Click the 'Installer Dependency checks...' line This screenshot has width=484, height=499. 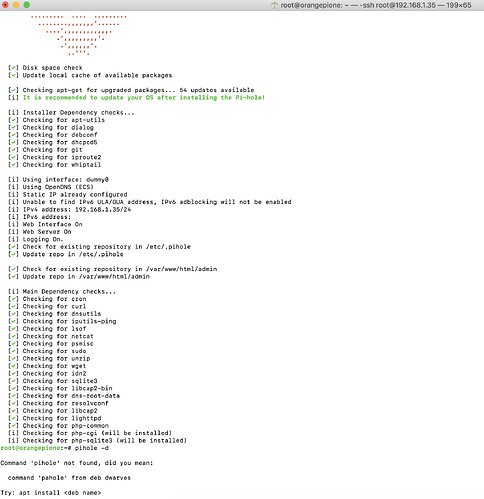pos(71,113)
